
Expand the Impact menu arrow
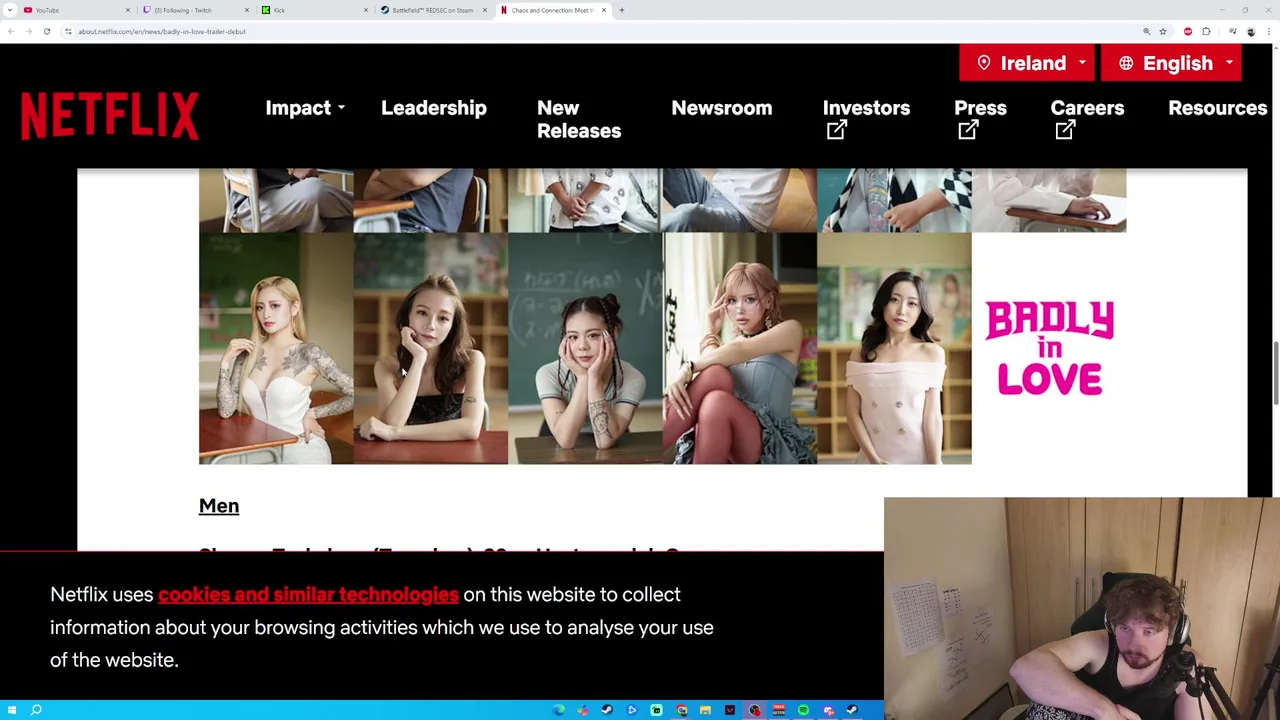pos(341,108)
